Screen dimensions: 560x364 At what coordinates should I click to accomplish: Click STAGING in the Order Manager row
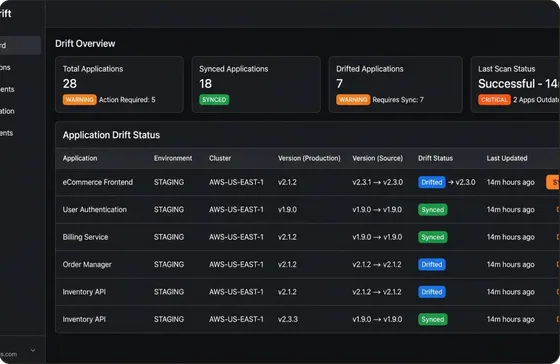[169, 265]
